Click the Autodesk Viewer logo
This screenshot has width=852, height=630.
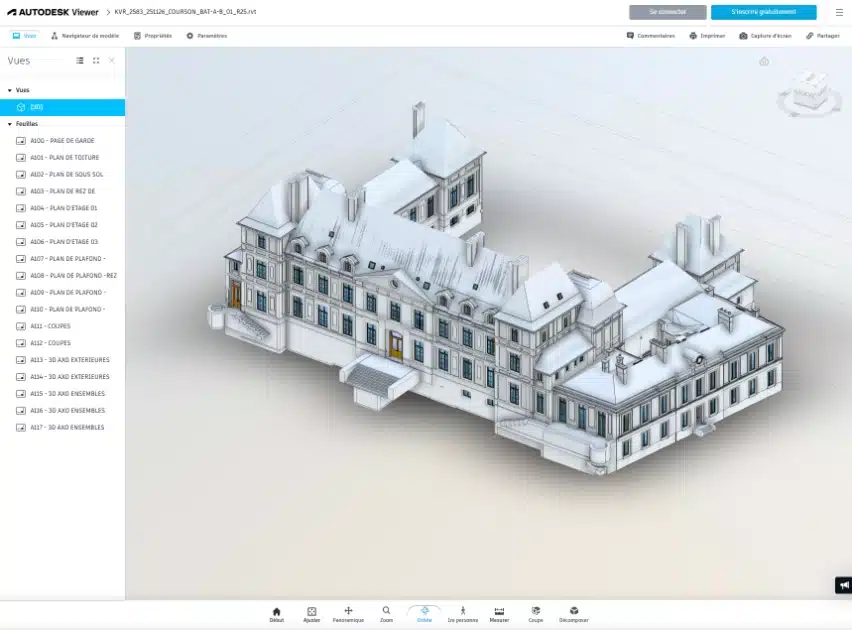point(53,12)
